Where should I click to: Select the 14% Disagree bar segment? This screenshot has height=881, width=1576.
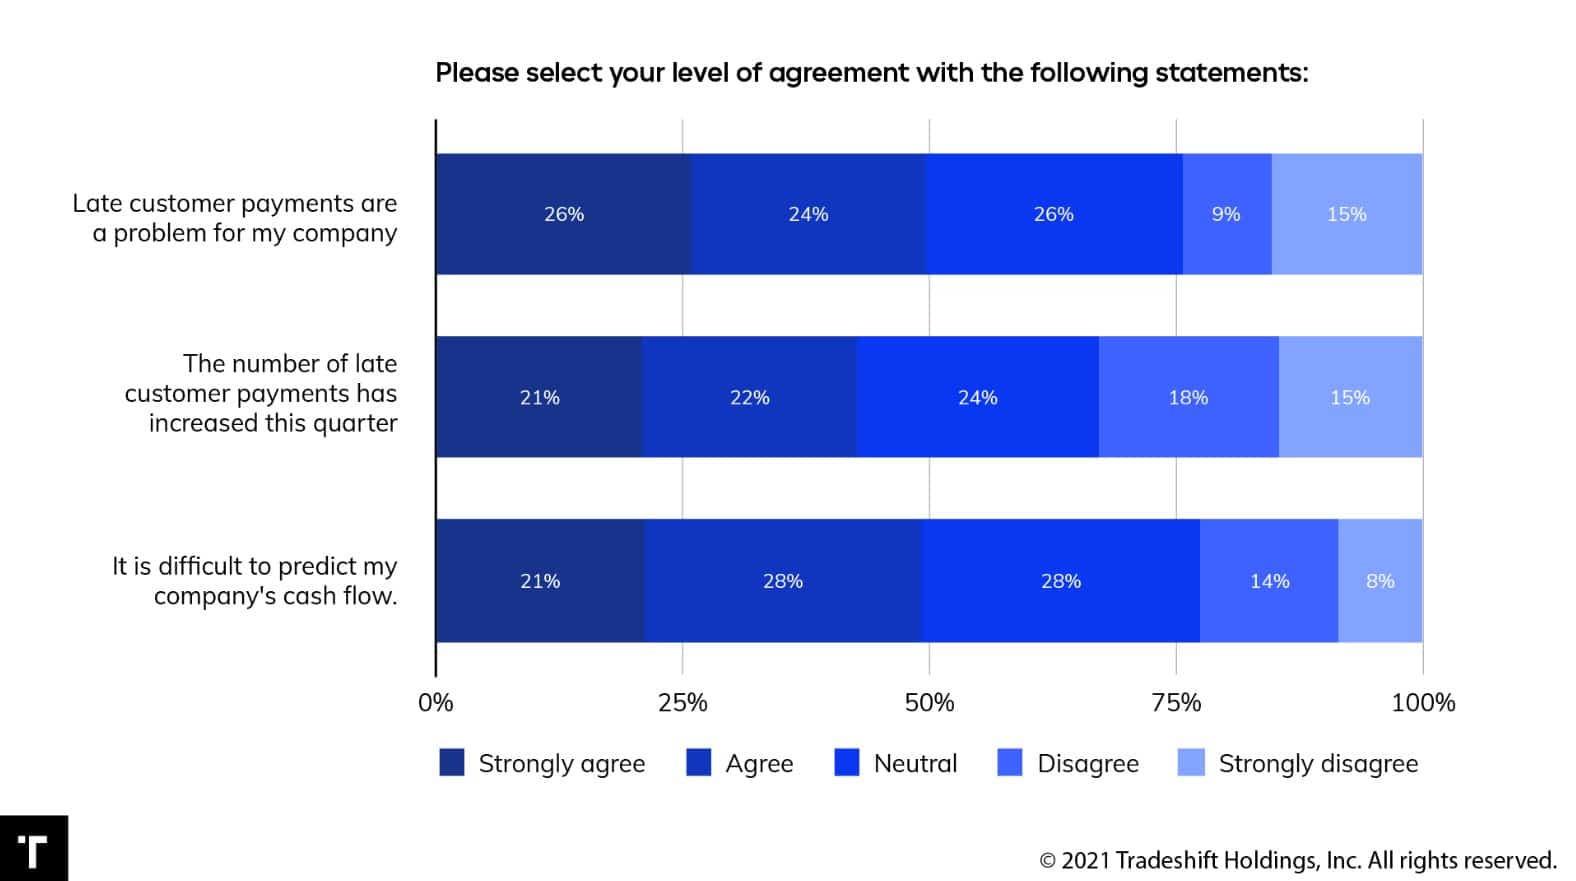point(1269,581)
